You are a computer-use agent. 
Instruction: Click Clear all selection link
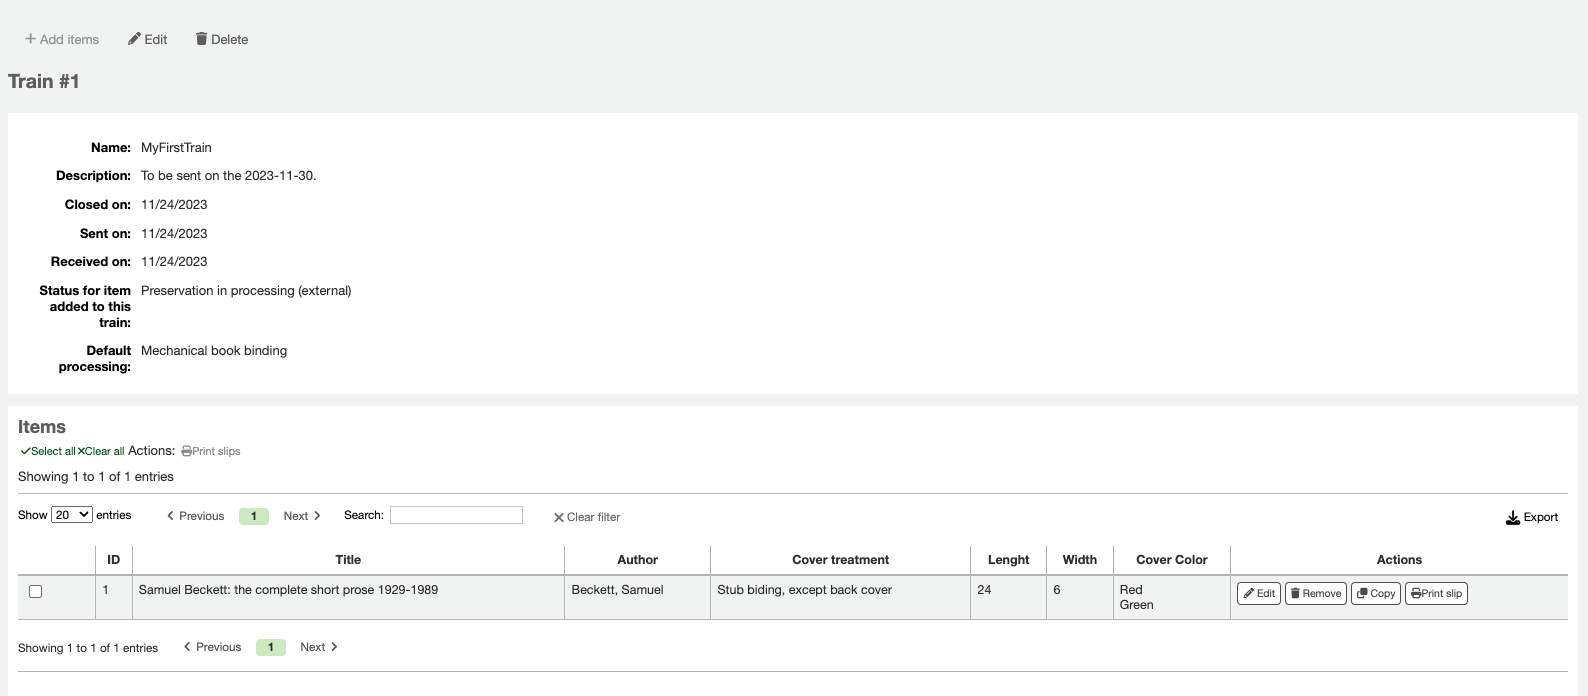coord(101,451)
